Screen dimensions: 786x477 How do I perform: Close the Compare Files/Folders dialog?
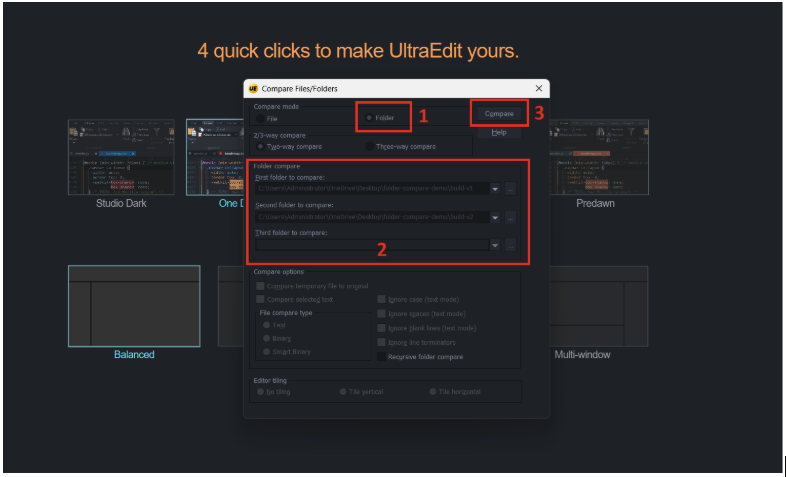coord(539,88)
